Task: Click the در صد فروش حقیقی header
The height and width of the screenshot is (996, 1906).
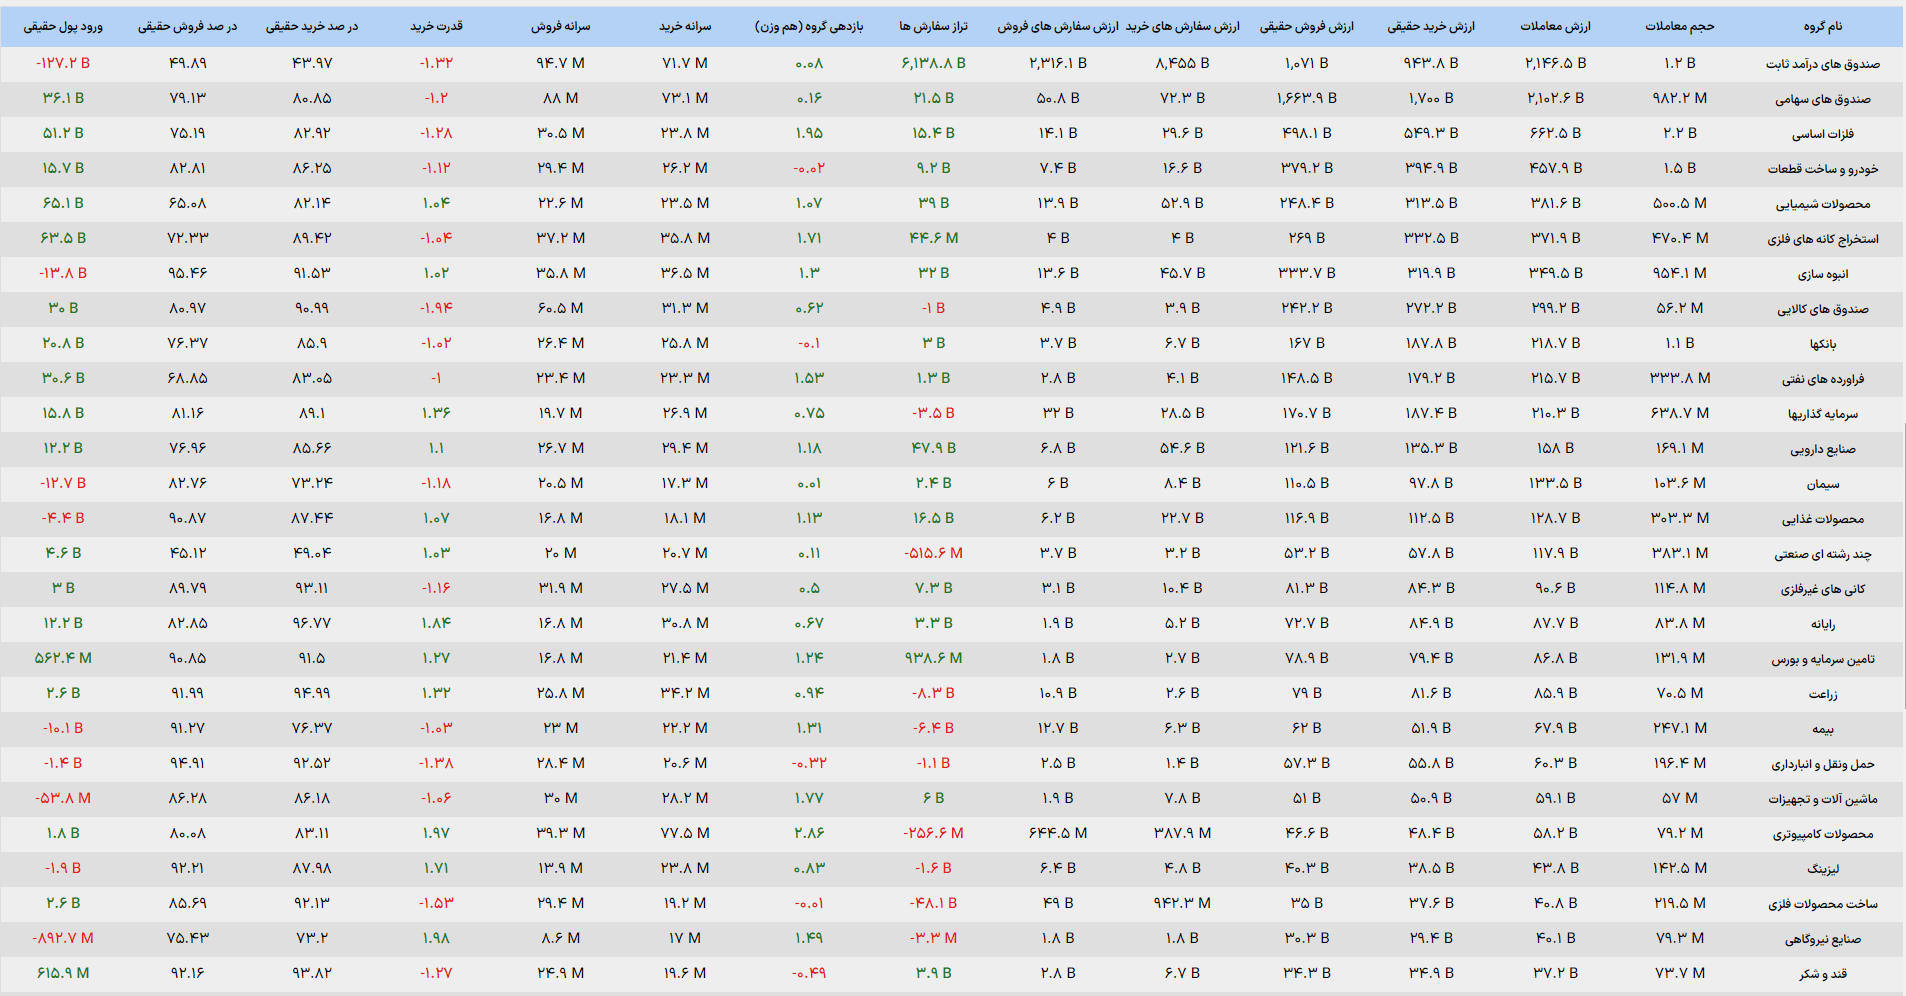Action: pyautogui.click(x=187, y=27)
